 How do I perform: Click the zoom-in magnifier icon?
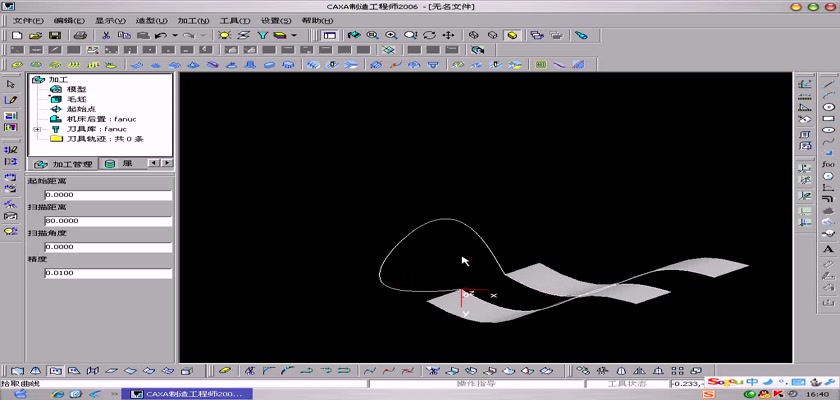click(x=391, y=35)
